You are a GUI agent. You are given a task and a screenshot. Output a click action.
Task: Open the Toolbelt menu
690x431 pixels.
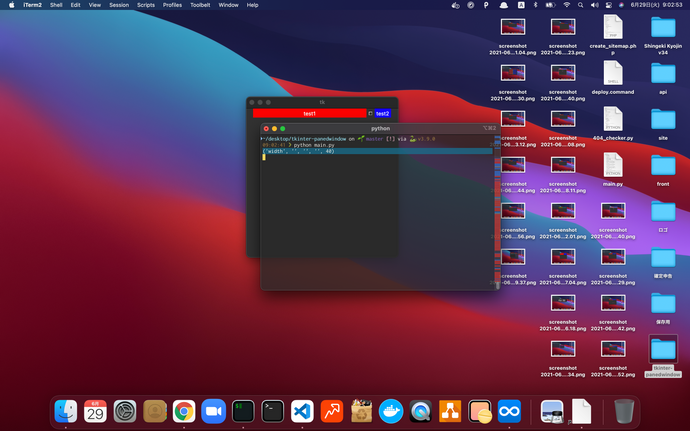pos(200,5)
